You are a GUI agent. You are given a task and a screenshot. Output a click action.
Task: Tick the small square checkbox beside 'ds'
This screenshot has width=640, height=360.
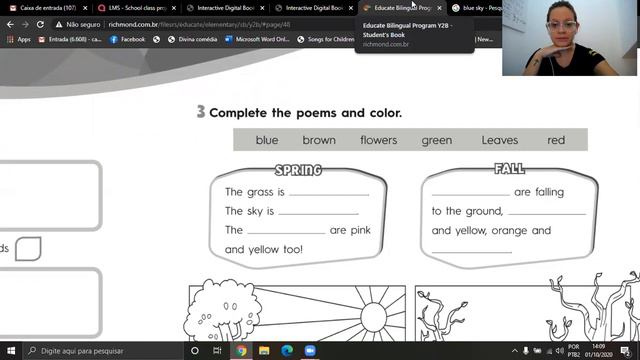[x=28, y=249]
